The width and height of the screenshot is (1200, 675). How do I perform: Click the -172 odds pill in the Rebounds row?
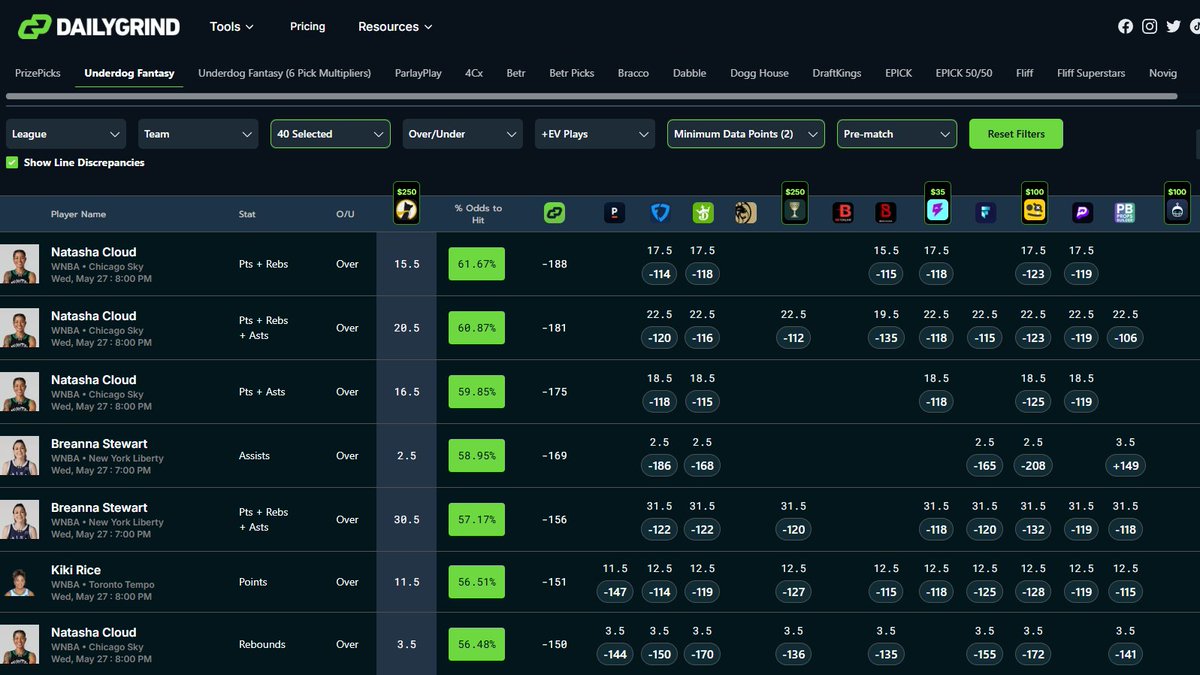pos(1034,654)
